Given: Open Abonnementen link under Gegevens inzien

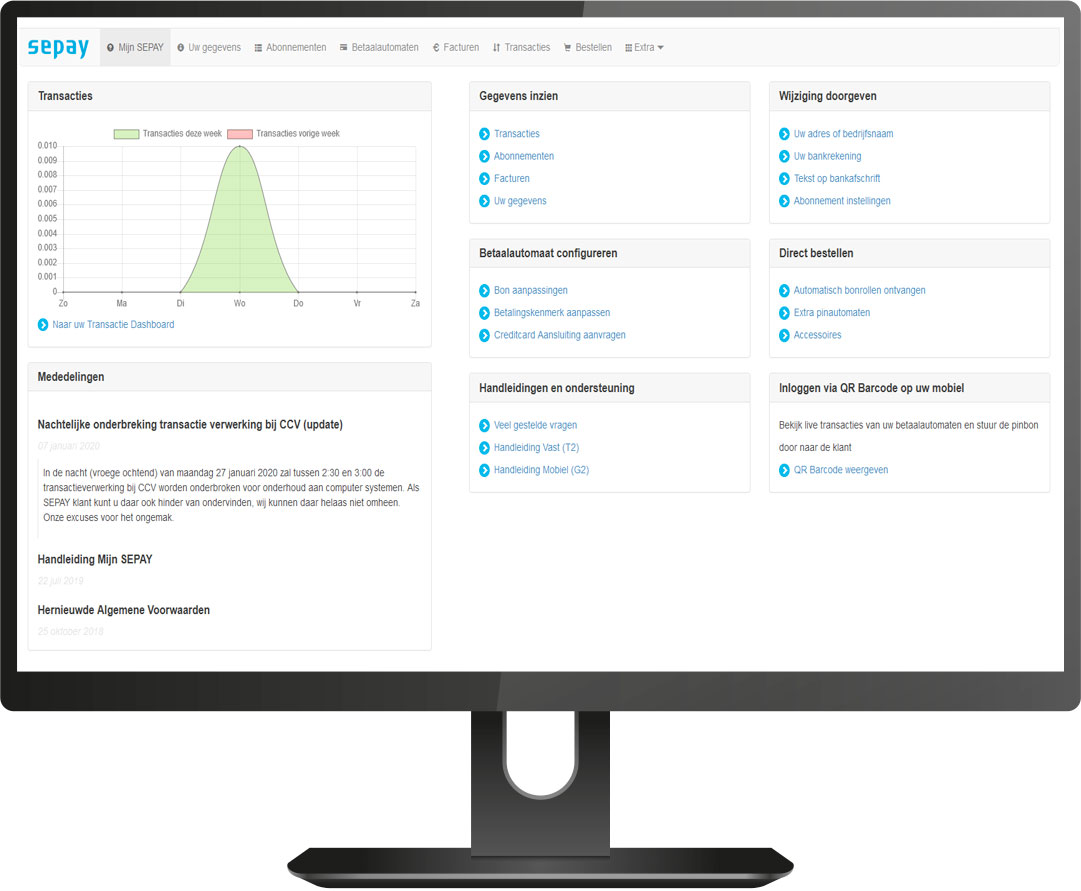Looking at the screenshot, I should [524, 157].
